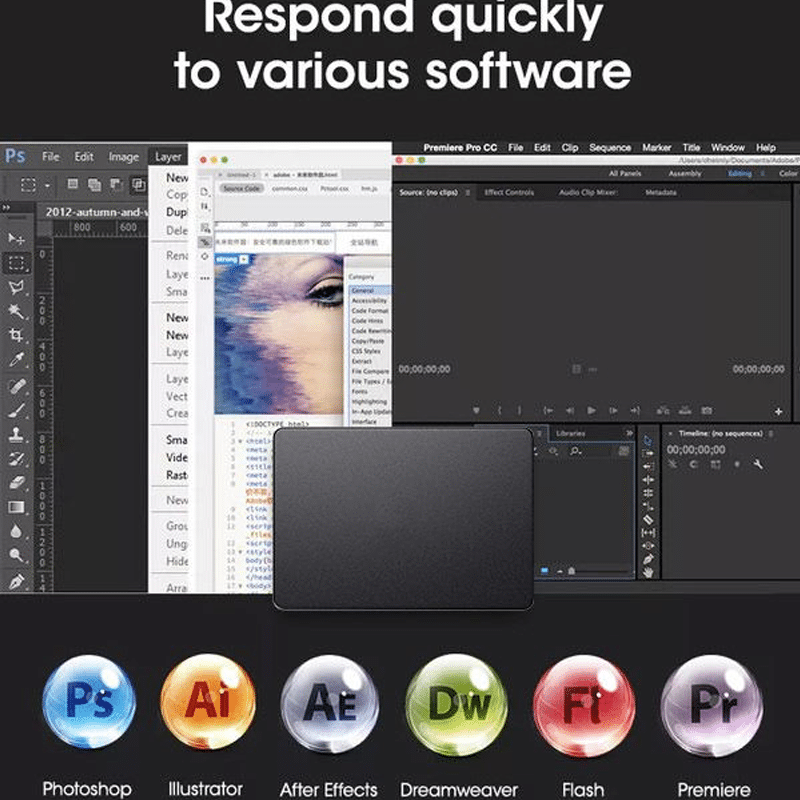The width and height of the screenshot is (800, 800).
Task: Add a marker in the Source monitor
Action: coord(476,410)
